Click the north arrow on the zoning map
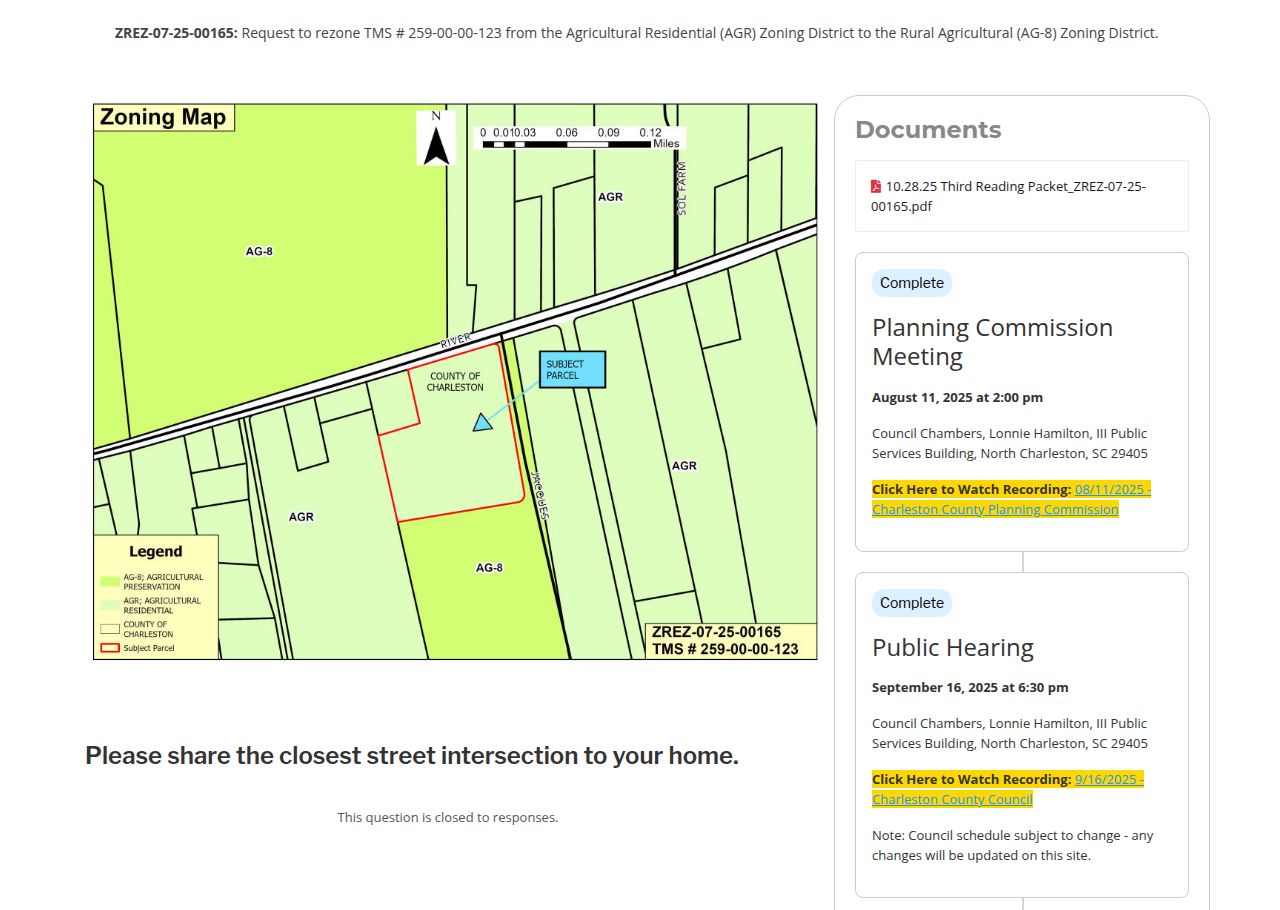The image size is (1280, 910). [x=436, y=138]
